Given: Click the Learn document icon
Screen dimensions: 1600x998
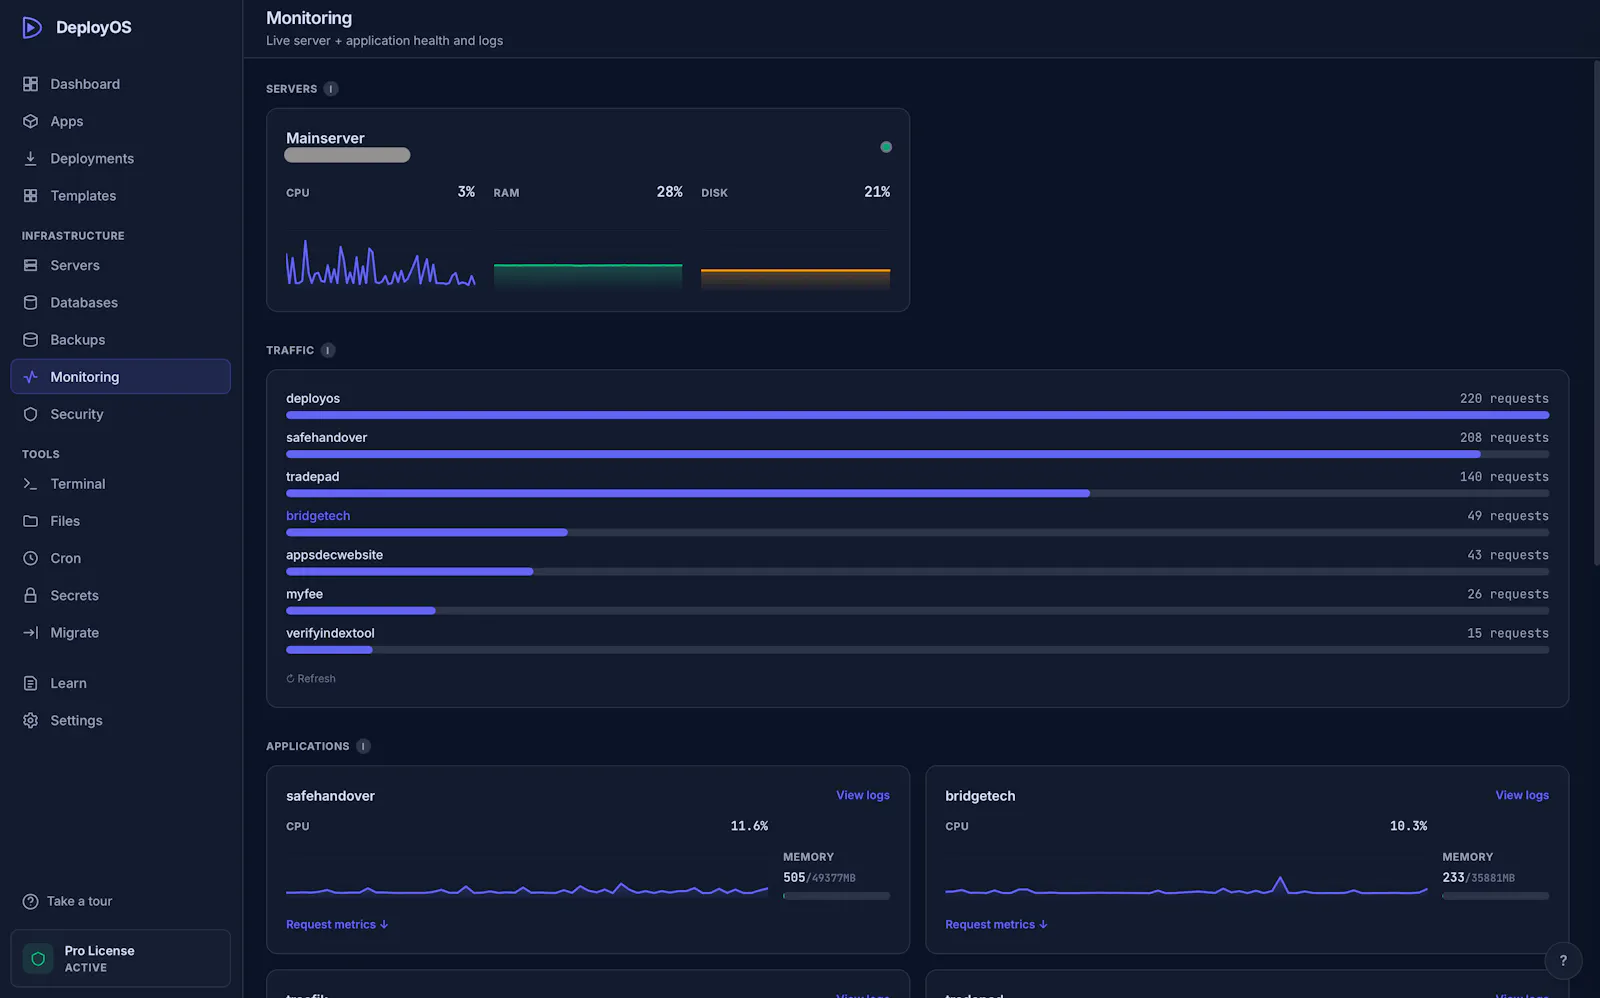Looking at the screenshot, I should 31,683.
